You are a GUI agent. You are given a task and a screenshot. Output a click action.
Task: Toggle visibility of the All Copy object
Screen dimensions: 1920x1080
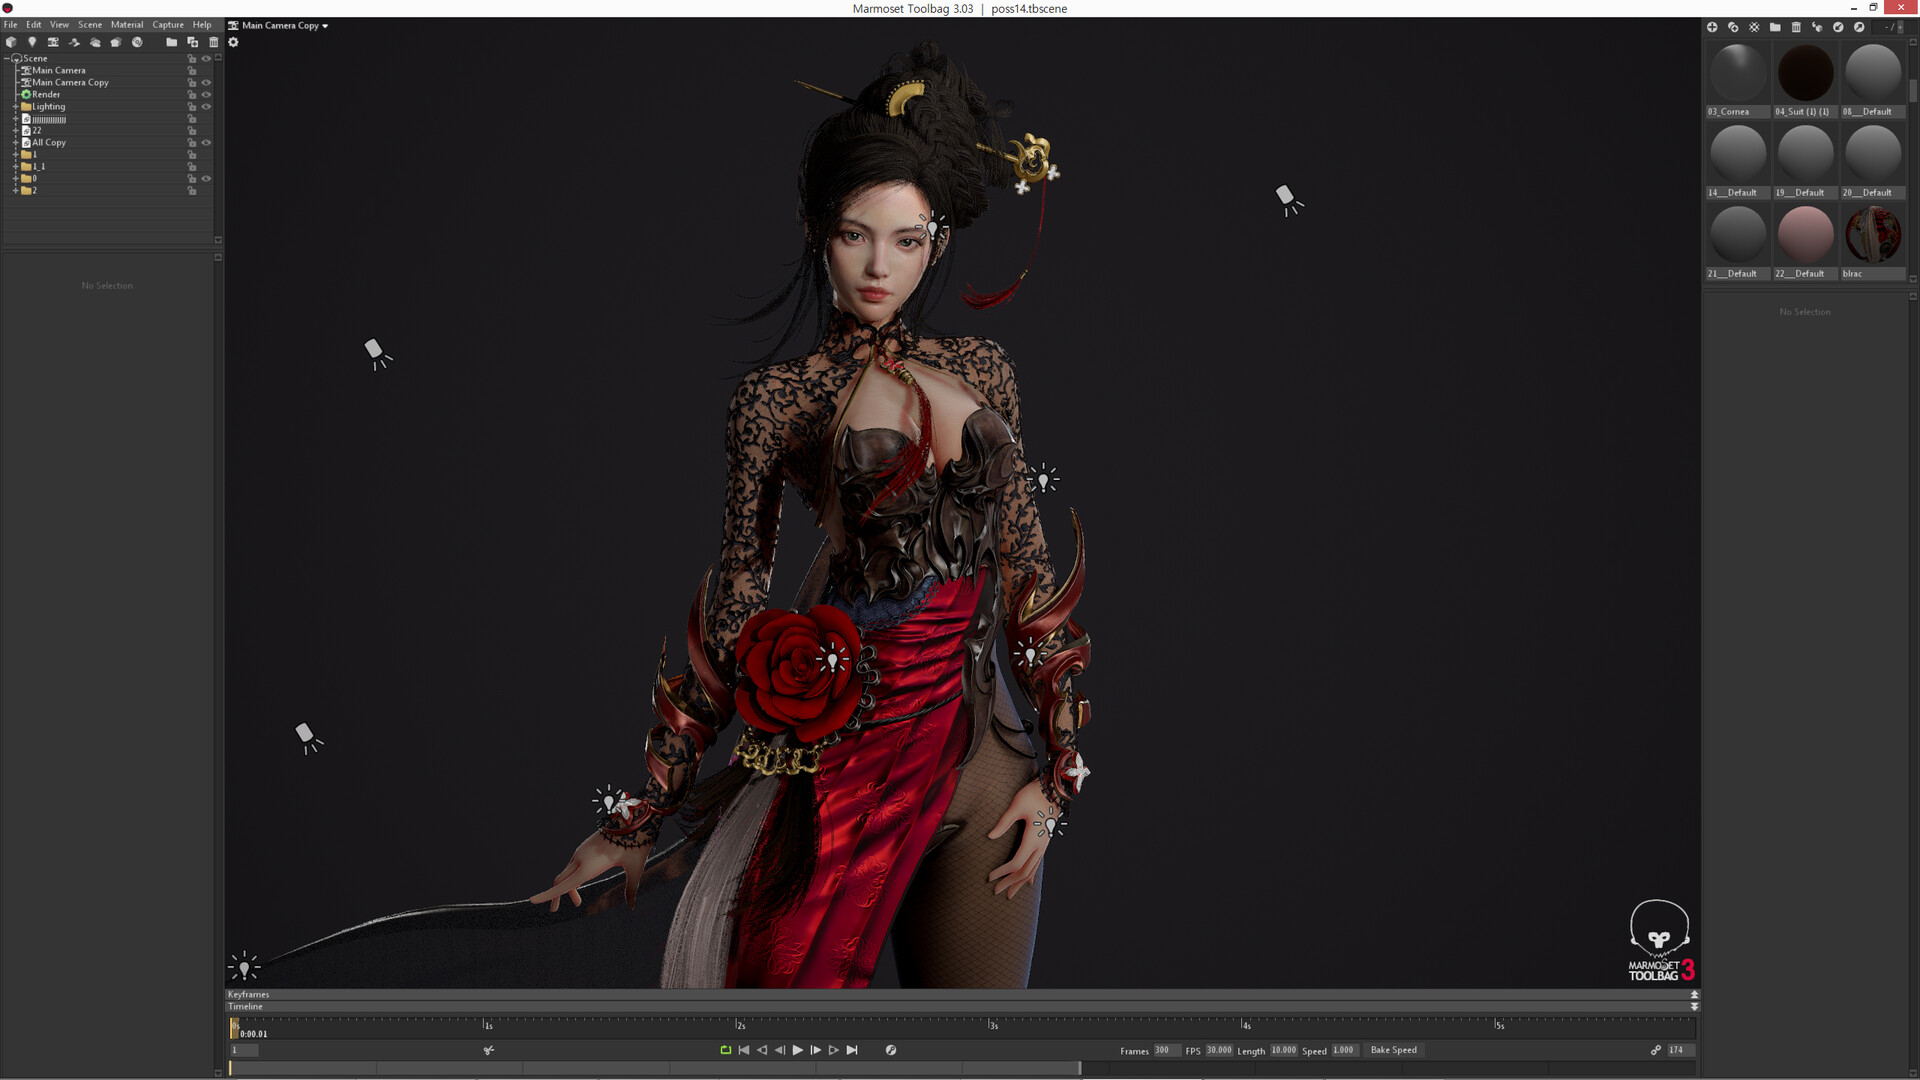point(206,142)
